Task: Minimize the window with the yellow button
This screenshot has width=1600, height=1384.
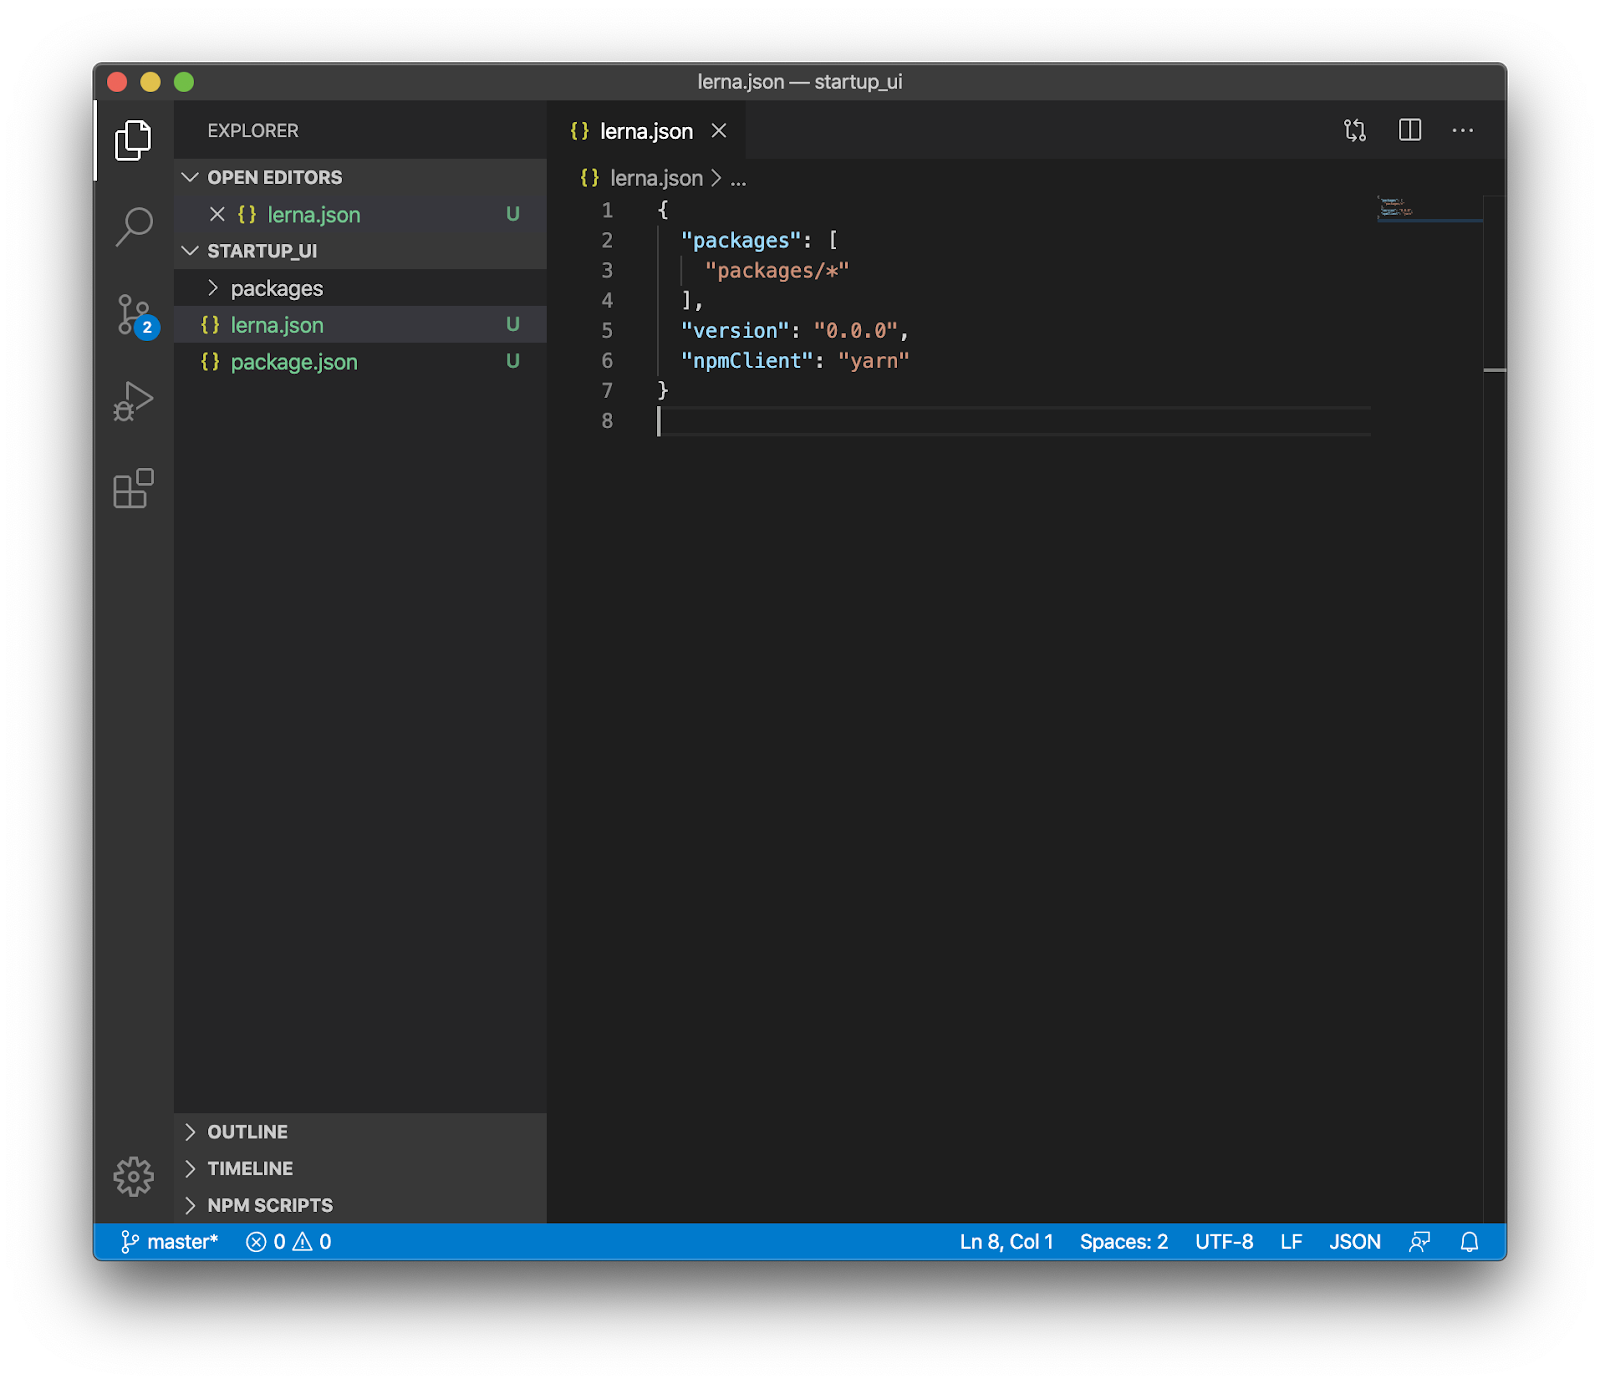Action: [x=150, y=82]
